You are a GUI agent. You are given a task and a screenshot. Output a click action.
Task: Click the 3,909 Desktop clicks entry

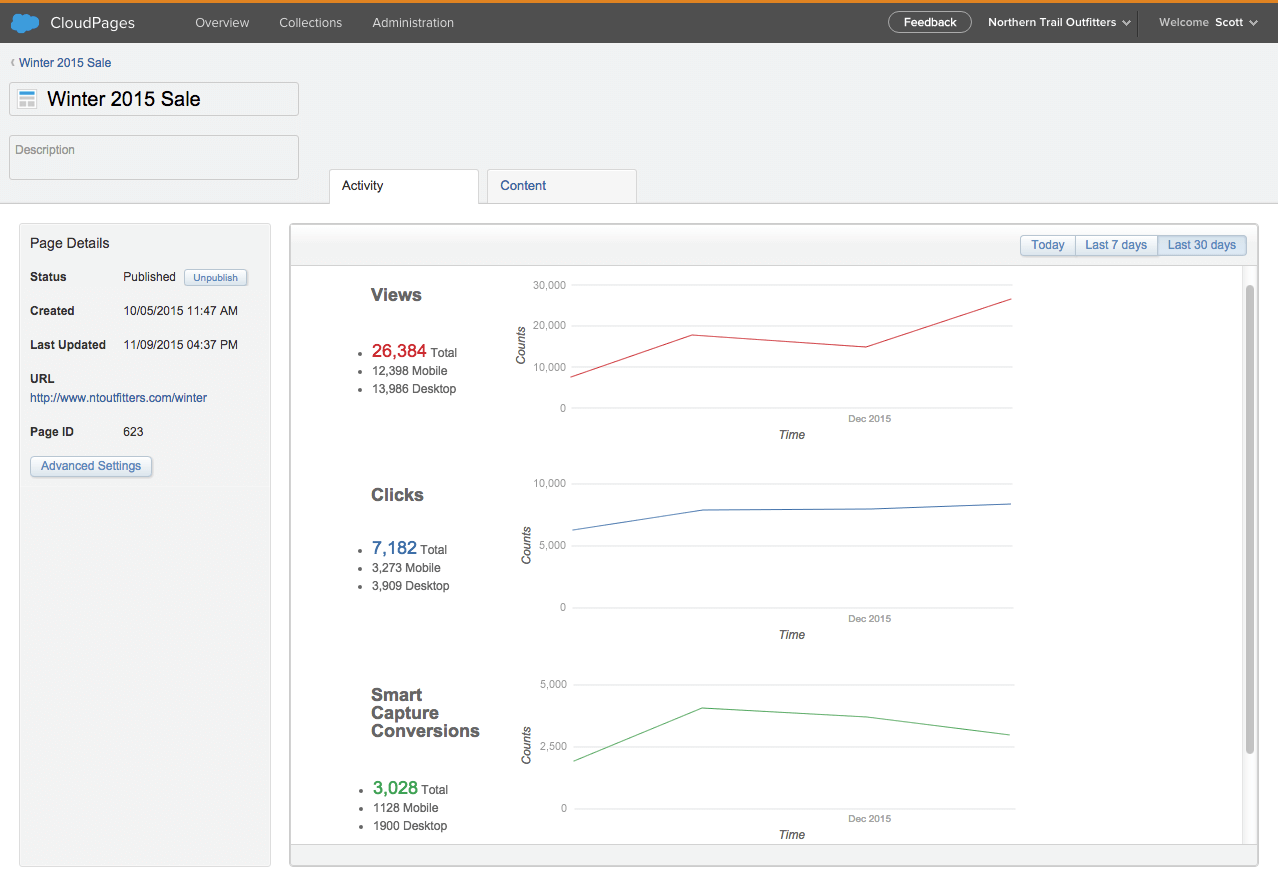coord(410,586)
